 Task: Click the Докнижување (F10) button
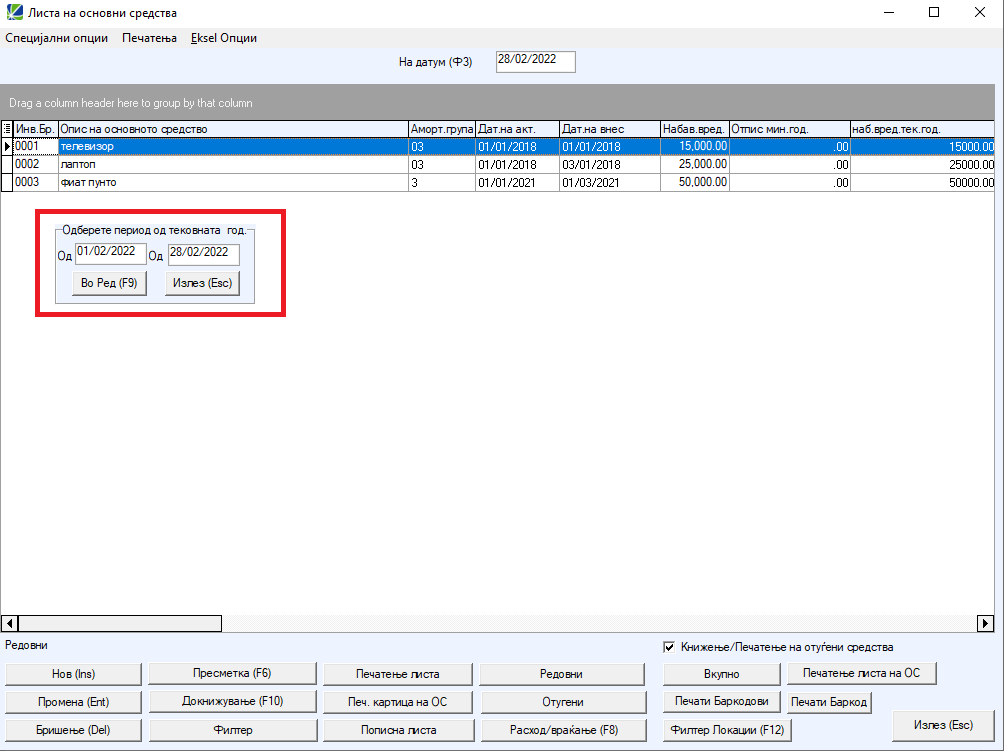(232, 701)
